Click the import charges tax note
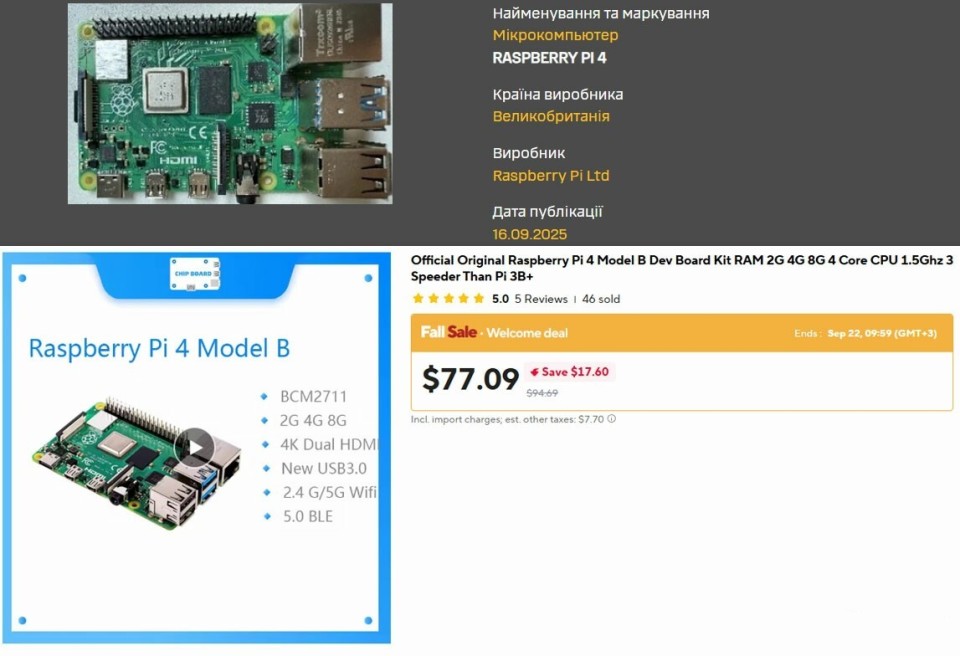 pos(507,420)
